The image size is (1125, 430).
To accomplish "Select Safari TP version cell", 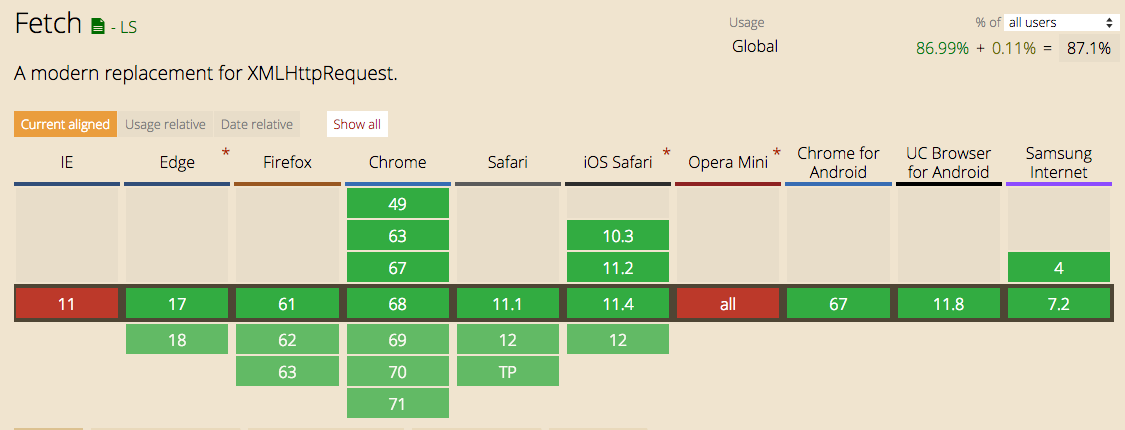I will click(x=508, y=371).
